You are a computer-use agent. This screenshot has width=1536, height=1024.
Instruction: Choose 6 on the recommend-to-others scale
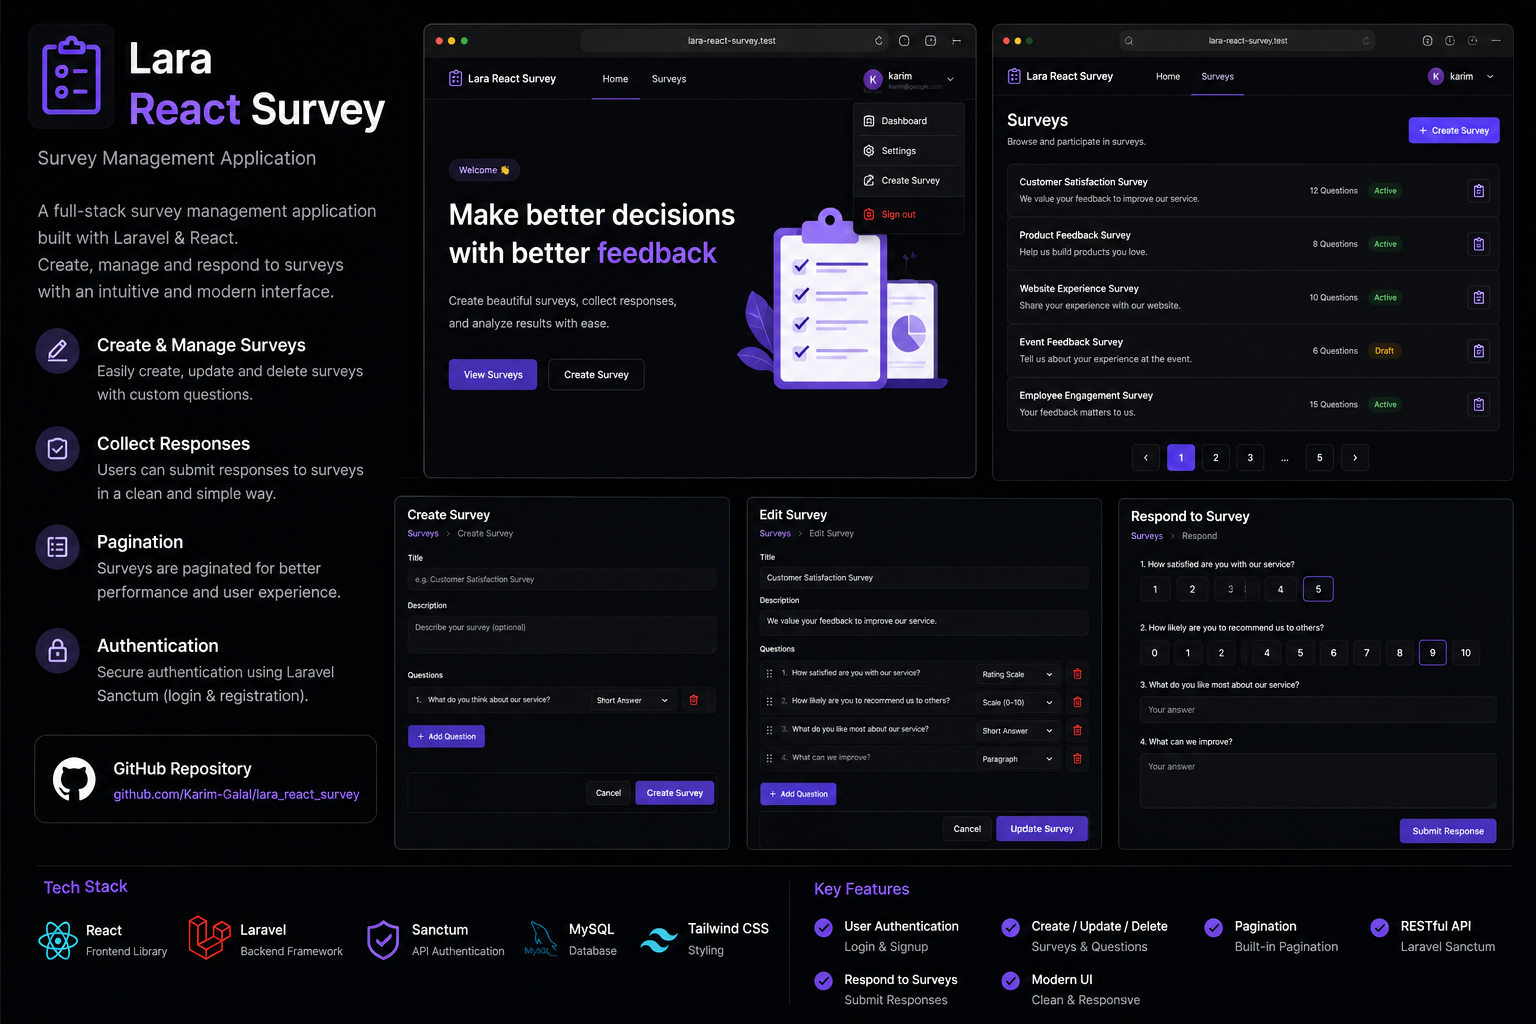click(x=1333, y=653)
